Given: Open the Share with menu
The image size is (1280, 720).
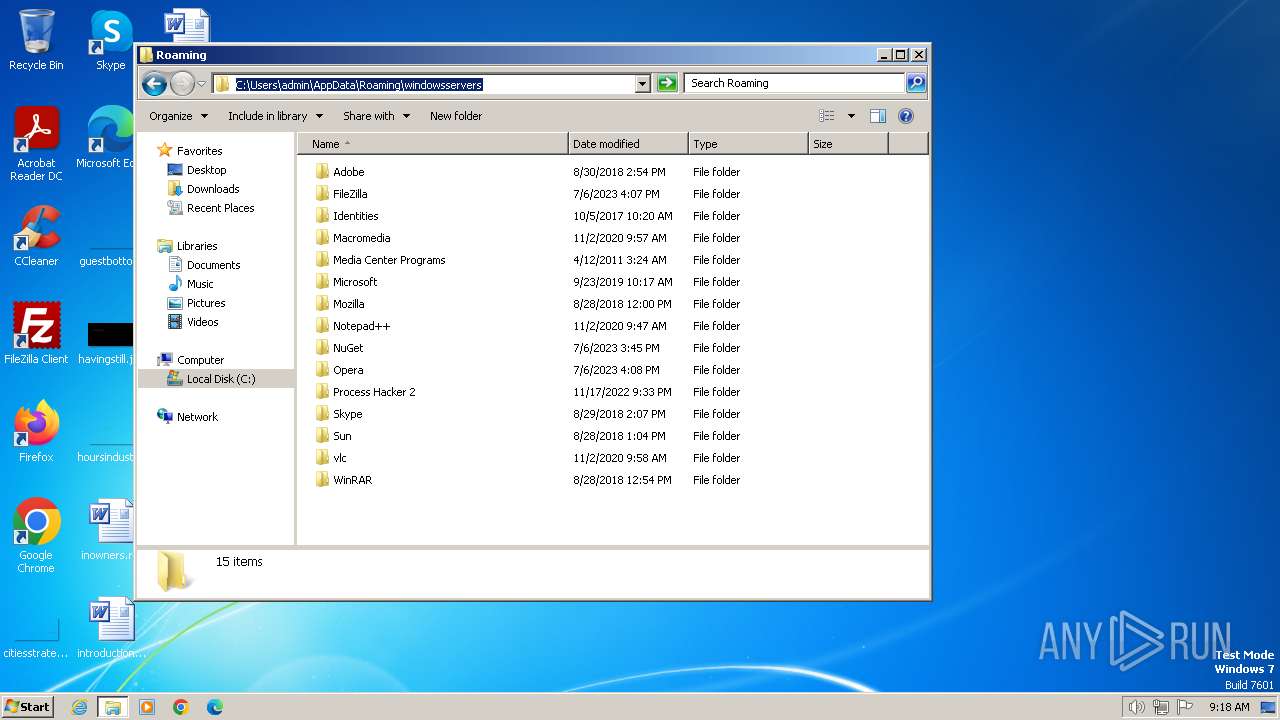Looking at the screenshot, I should 376,116.
